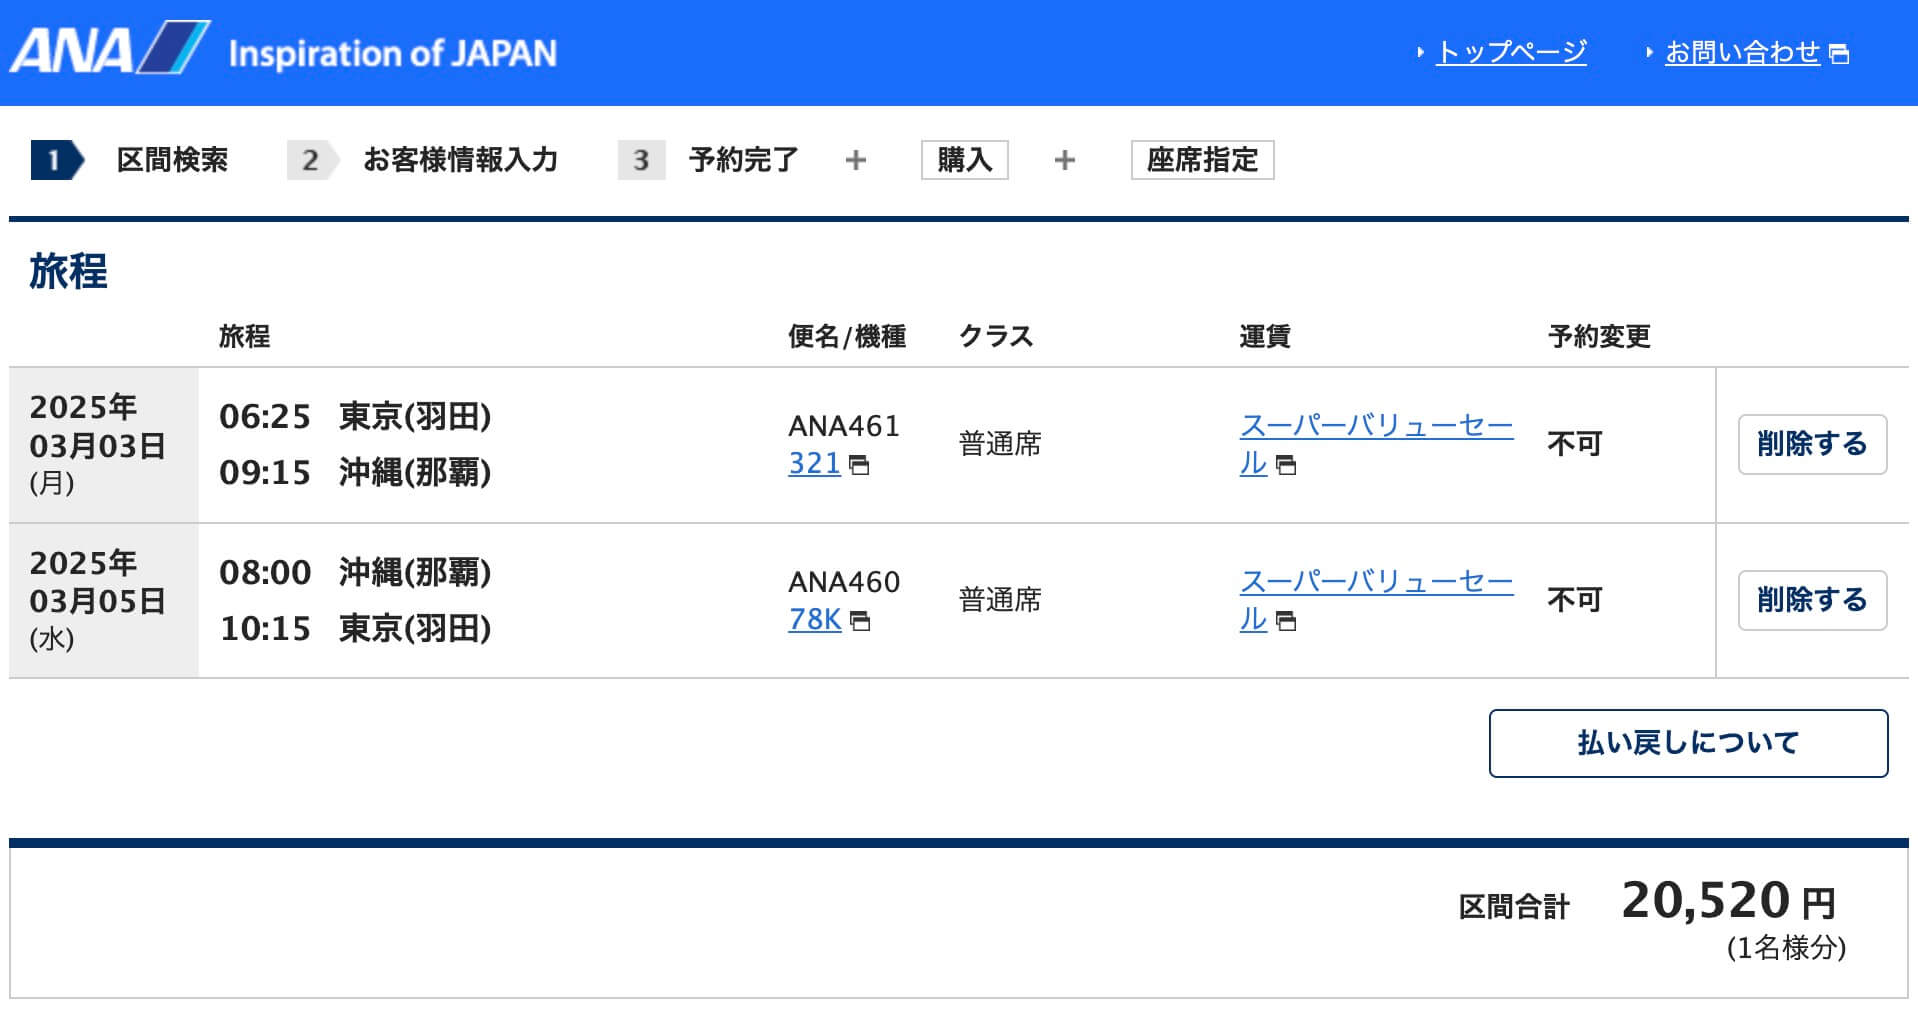Click the 2025年03月05日(水) date cell

coord(104,601)
